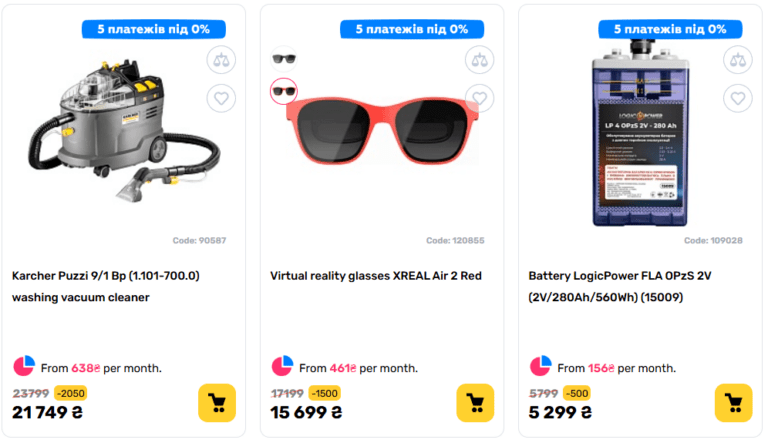Compare the LogicPower battery using scales icon

point(738,59)
